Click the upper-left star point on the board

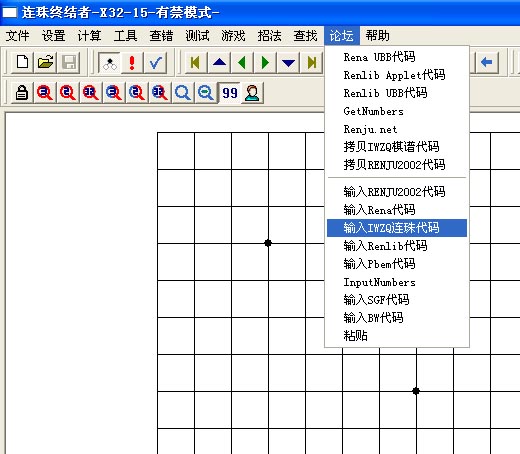(268, 243)
